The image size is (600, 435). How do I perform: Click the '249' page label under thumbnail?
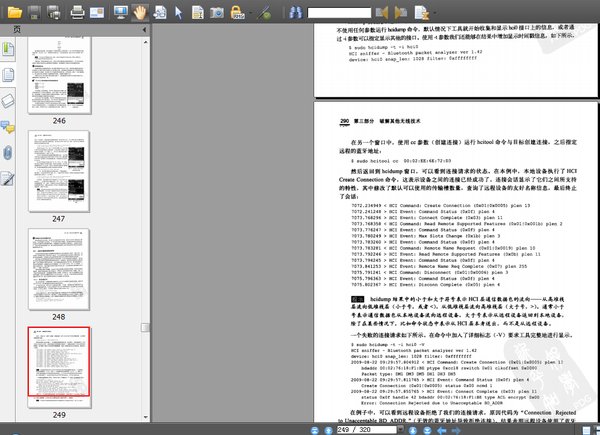coord(59,415)
